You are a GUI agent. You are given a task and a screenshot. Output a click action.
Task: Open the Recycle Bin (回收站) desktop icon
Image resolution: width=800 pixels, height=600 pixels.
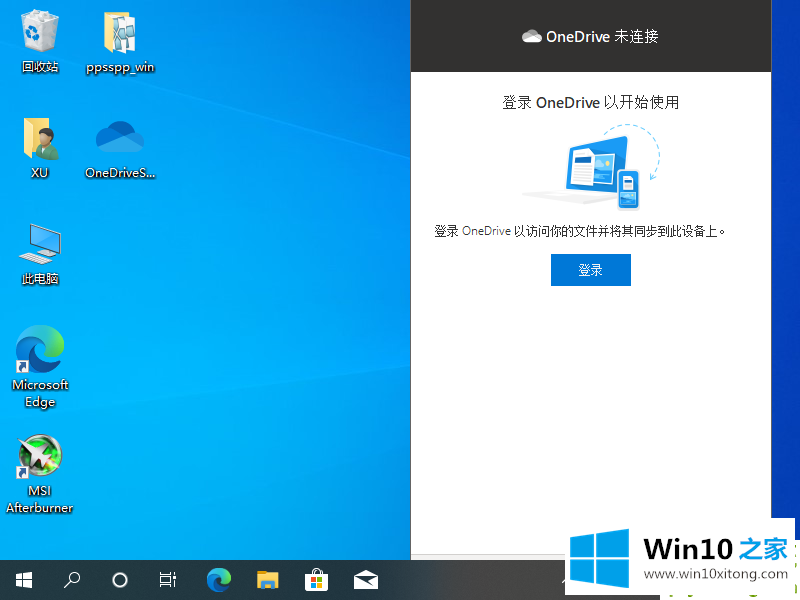pyautogui.click(x=39, y=41)
